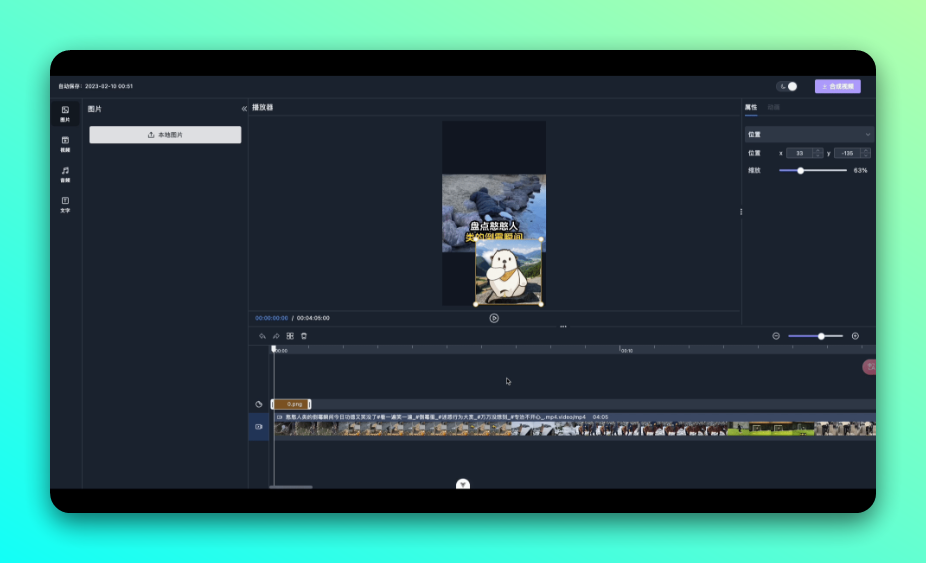Click the pink floating button at timeline right edge

point(869,367)
